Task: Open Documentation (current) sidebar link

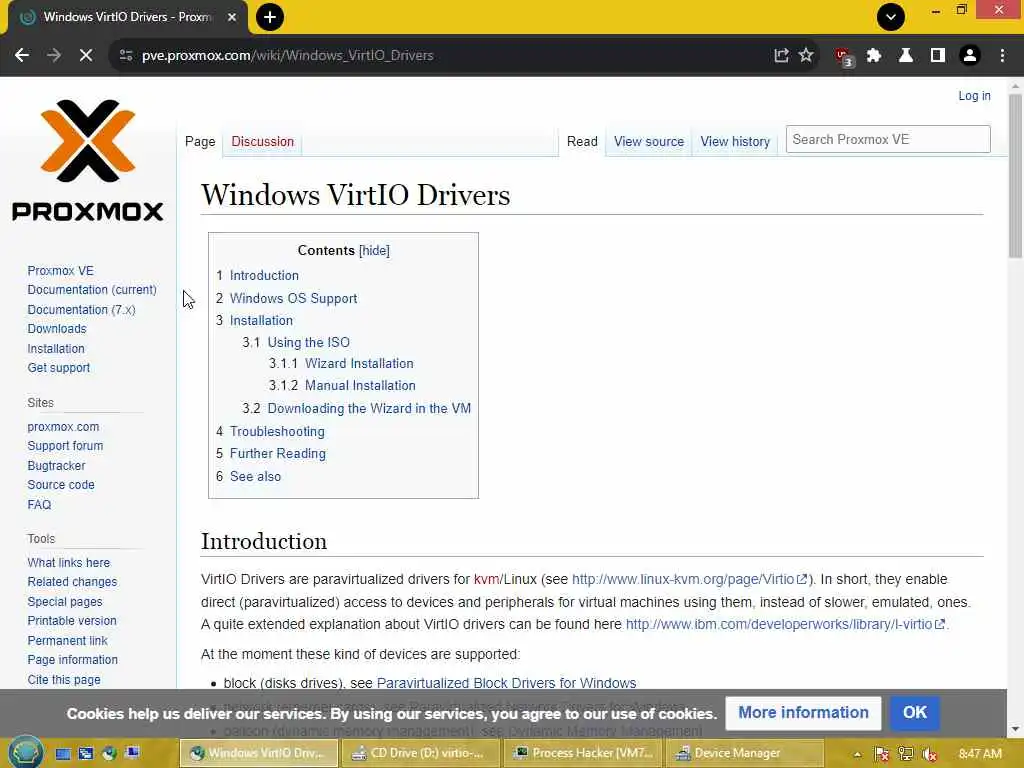Action: pos(92,290)
